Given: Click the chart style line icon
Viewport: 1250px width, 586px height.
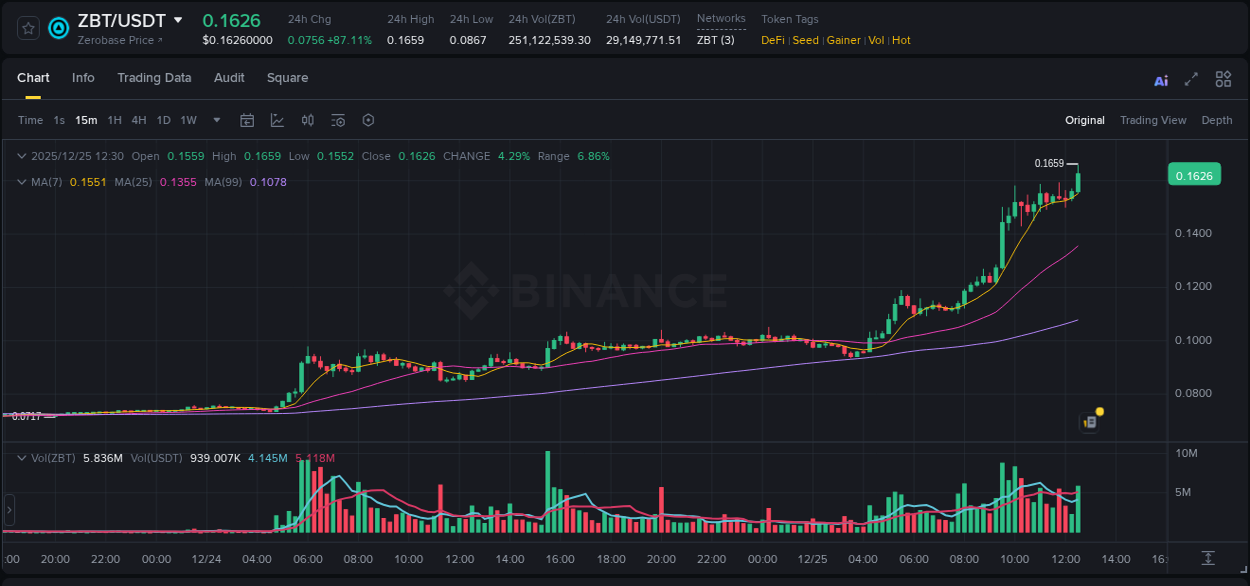Looking at the screenshot, I should click(276, 120).
